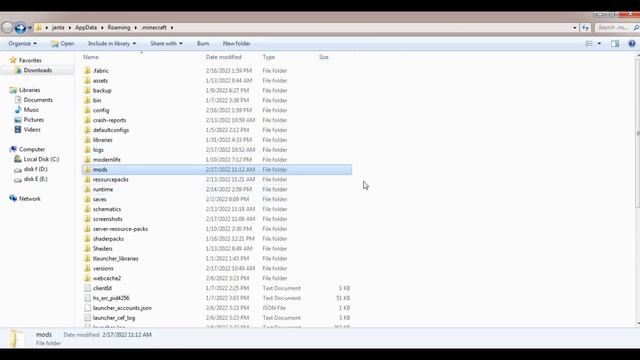Select the shaderpacks folder icon
The height and width of the screenshot is (360, 640).
coord(87,239)
